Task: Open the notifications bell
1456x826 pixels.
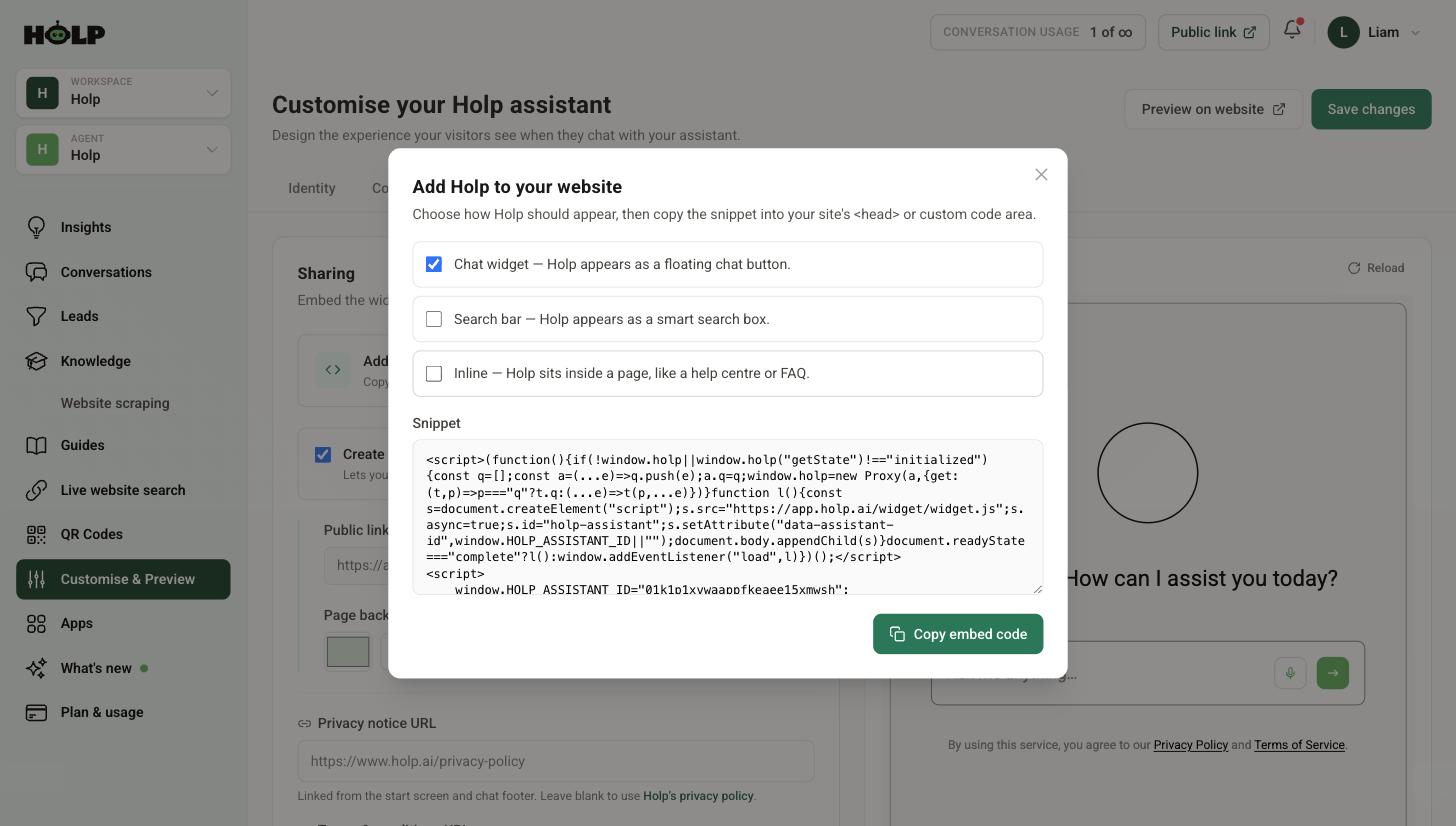Action: tap(1292, 30)
